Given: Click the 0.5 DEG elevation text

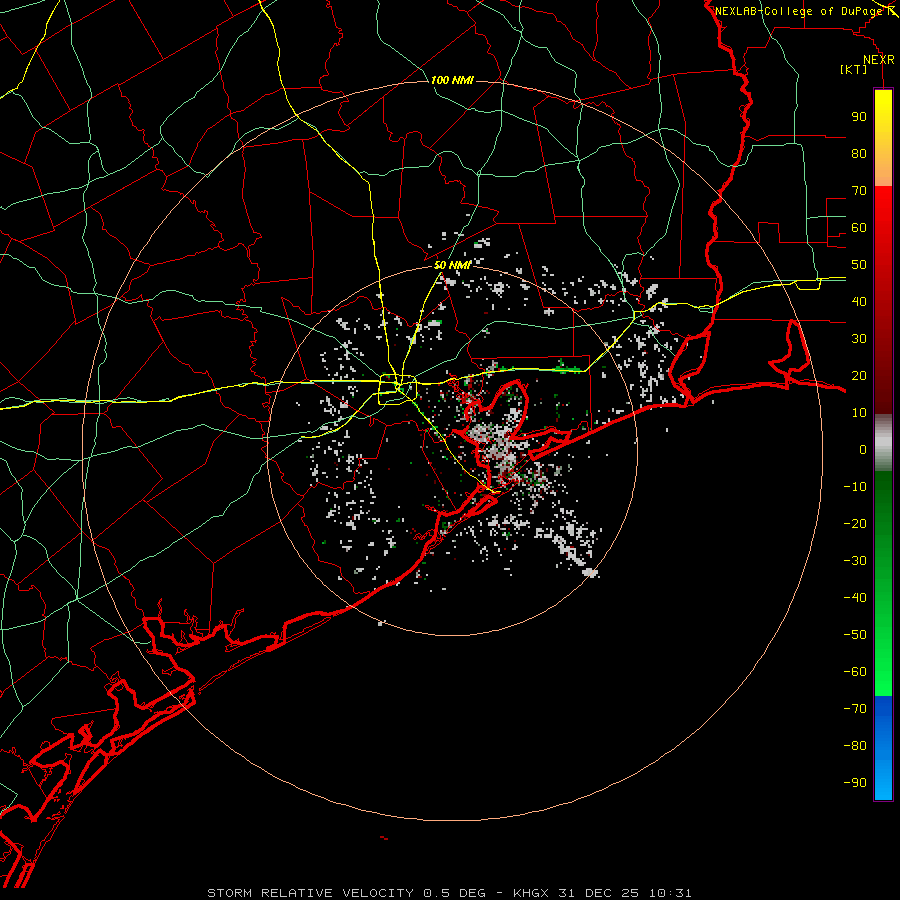Looking at the screenshot, I should (x=454, y=893).
